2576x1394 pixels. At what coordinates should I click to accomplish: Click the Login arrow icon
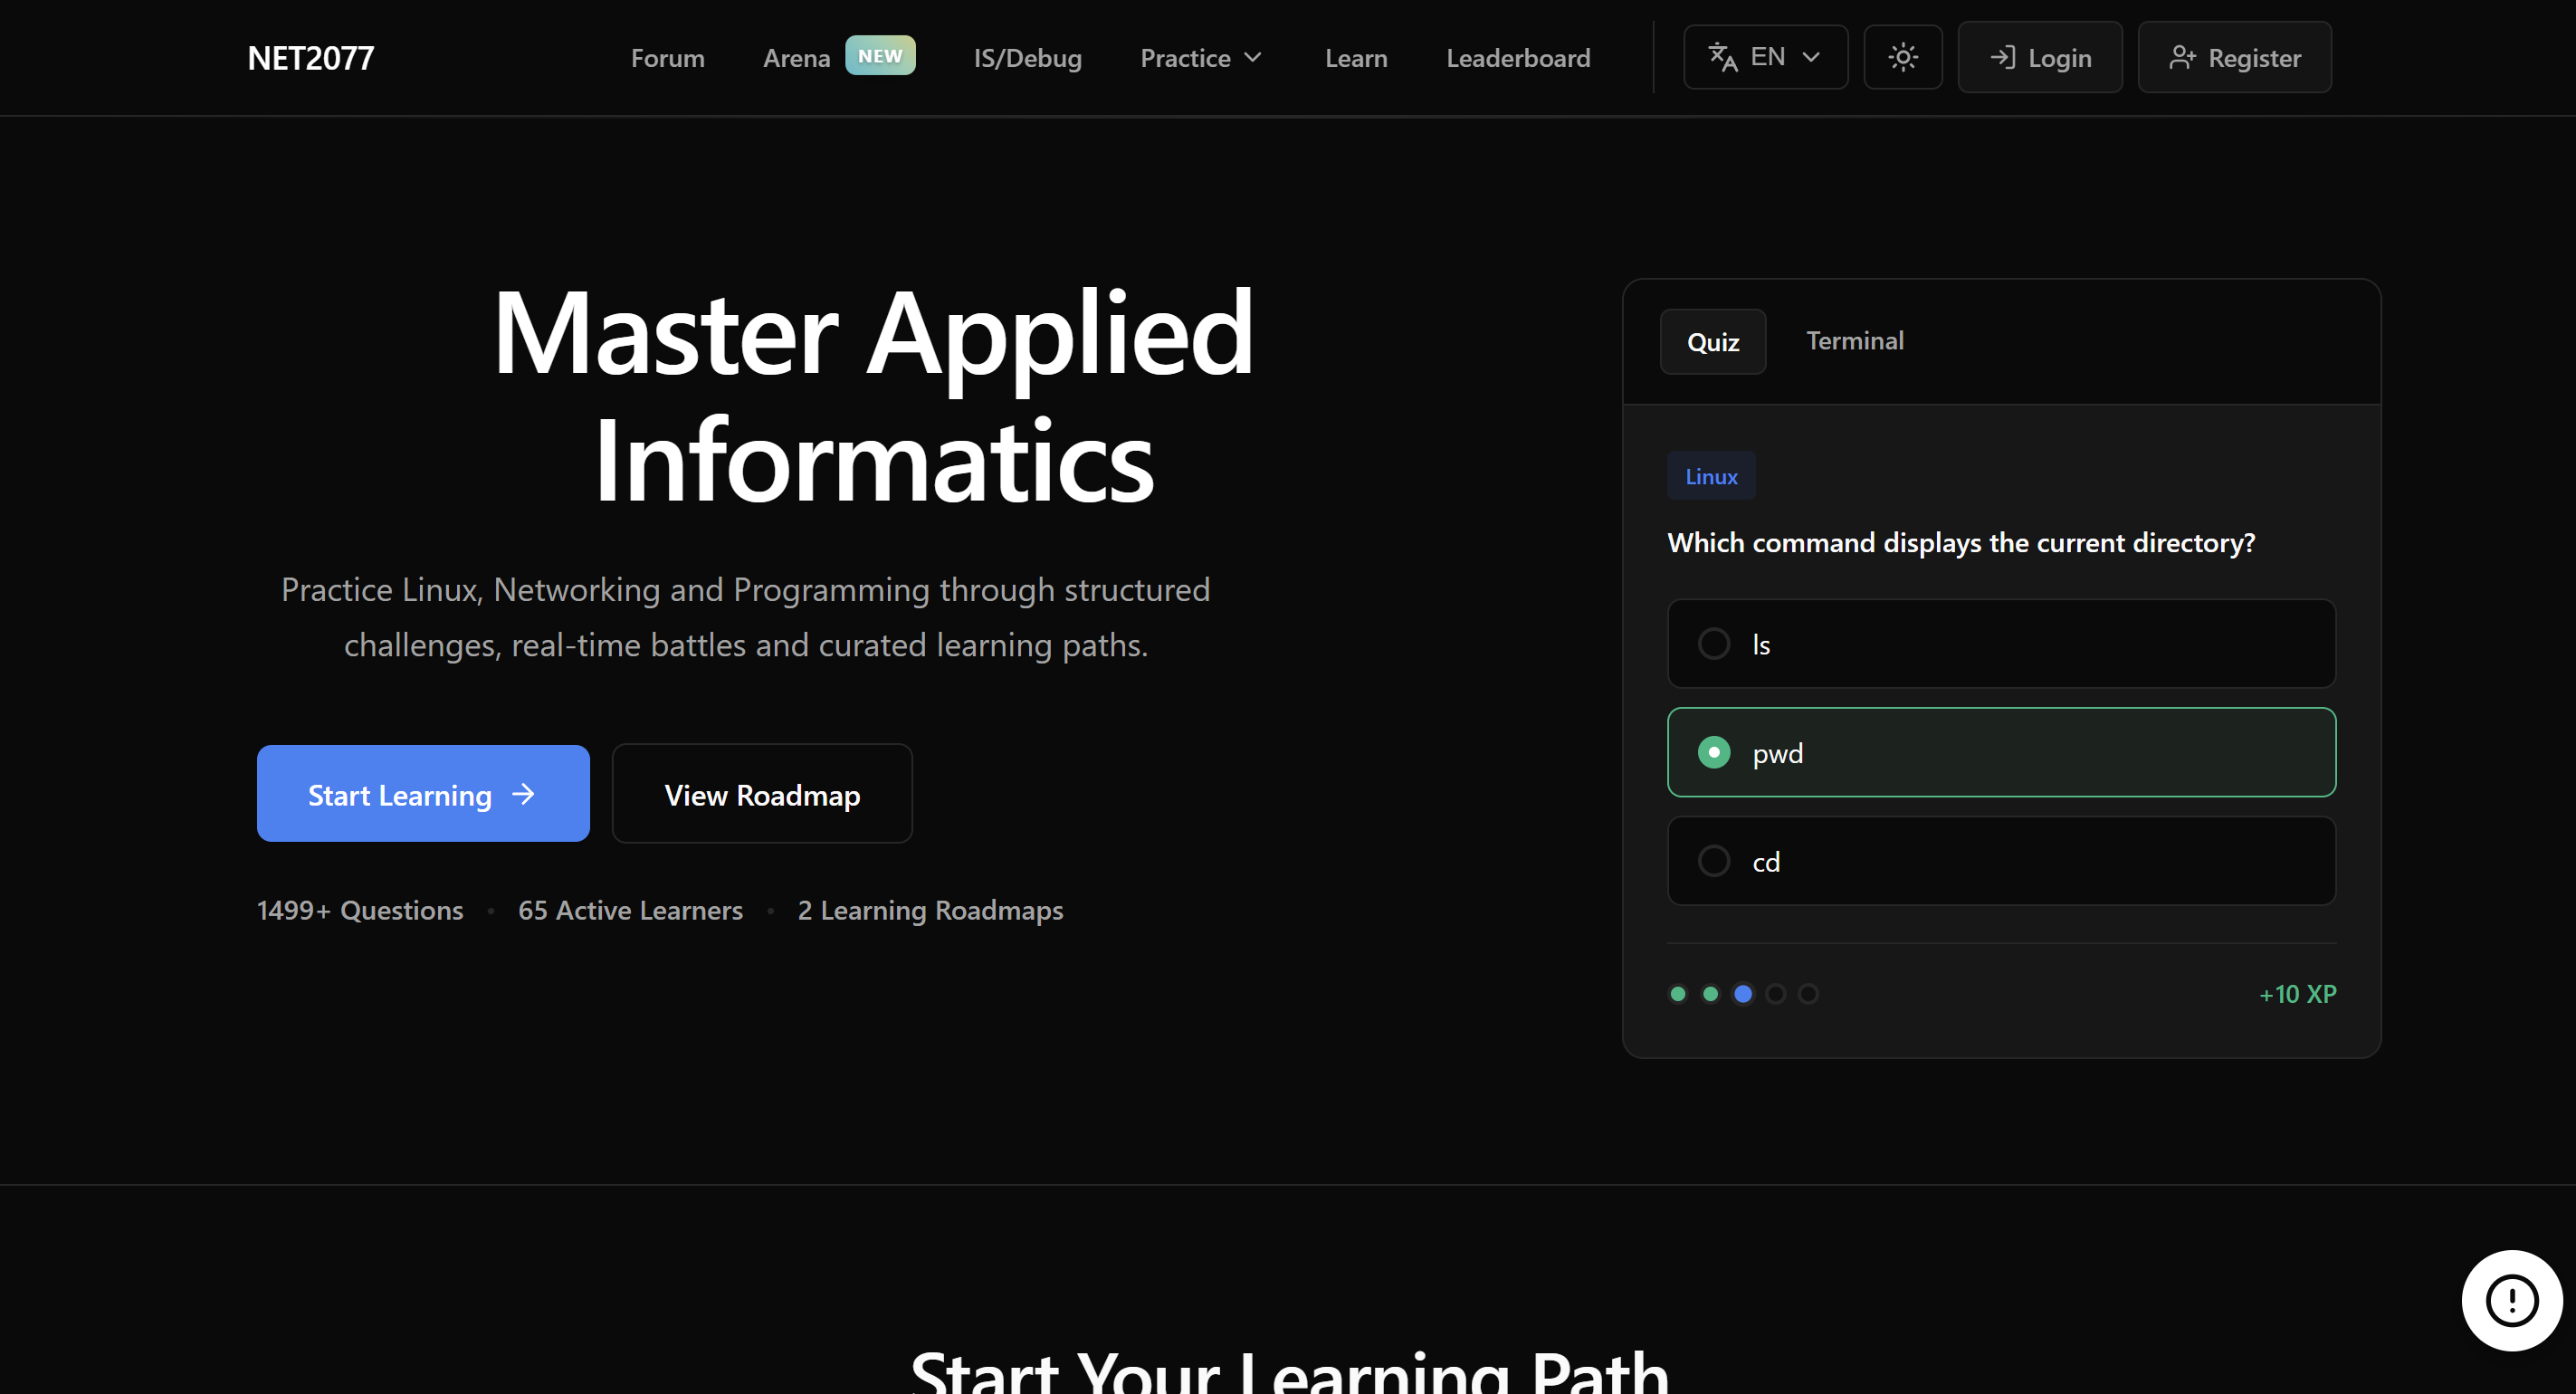2002,57
